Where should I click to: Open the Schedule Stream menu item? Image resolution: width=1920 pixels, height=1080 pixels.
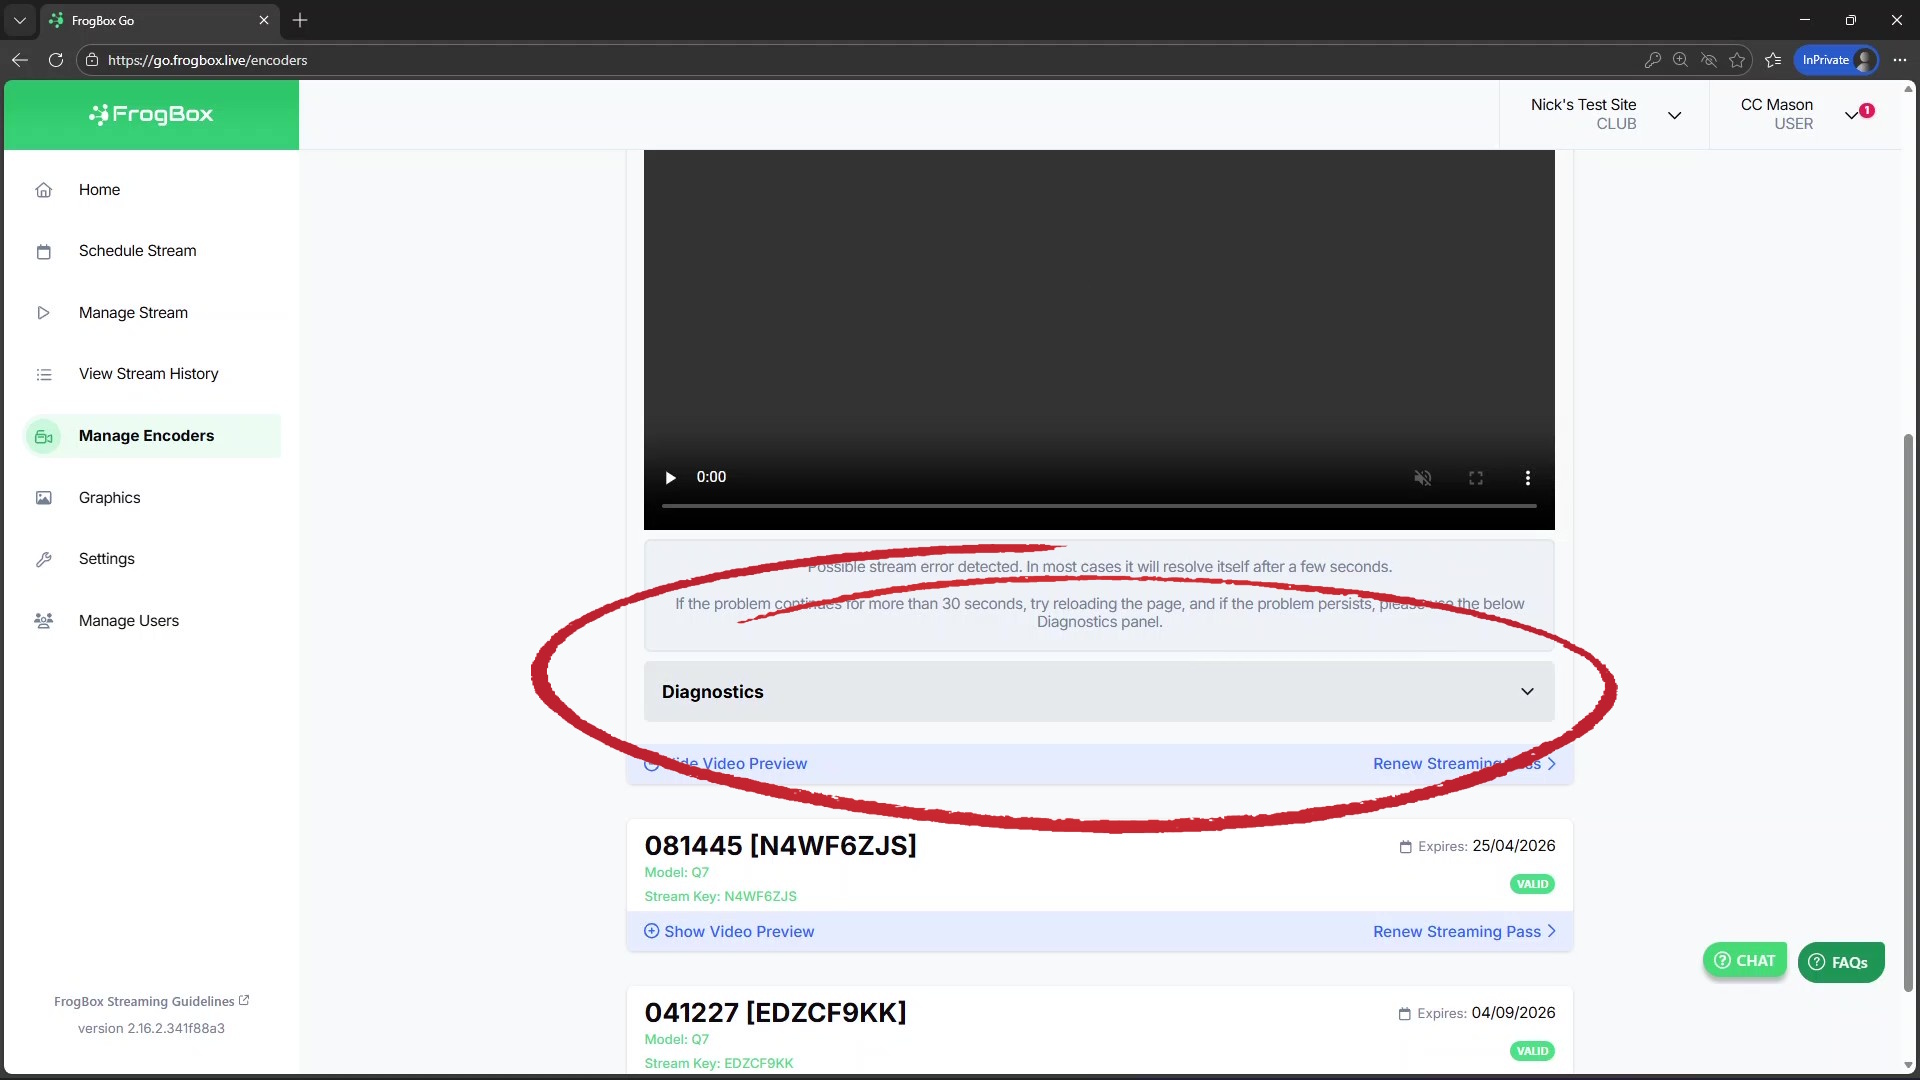pos(137,251)
